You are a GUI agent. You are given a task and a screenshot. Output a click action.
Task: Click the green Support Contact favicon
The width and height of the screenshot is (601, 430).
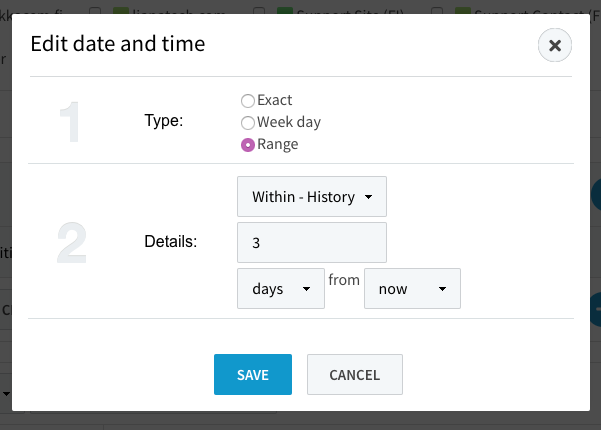463,11
